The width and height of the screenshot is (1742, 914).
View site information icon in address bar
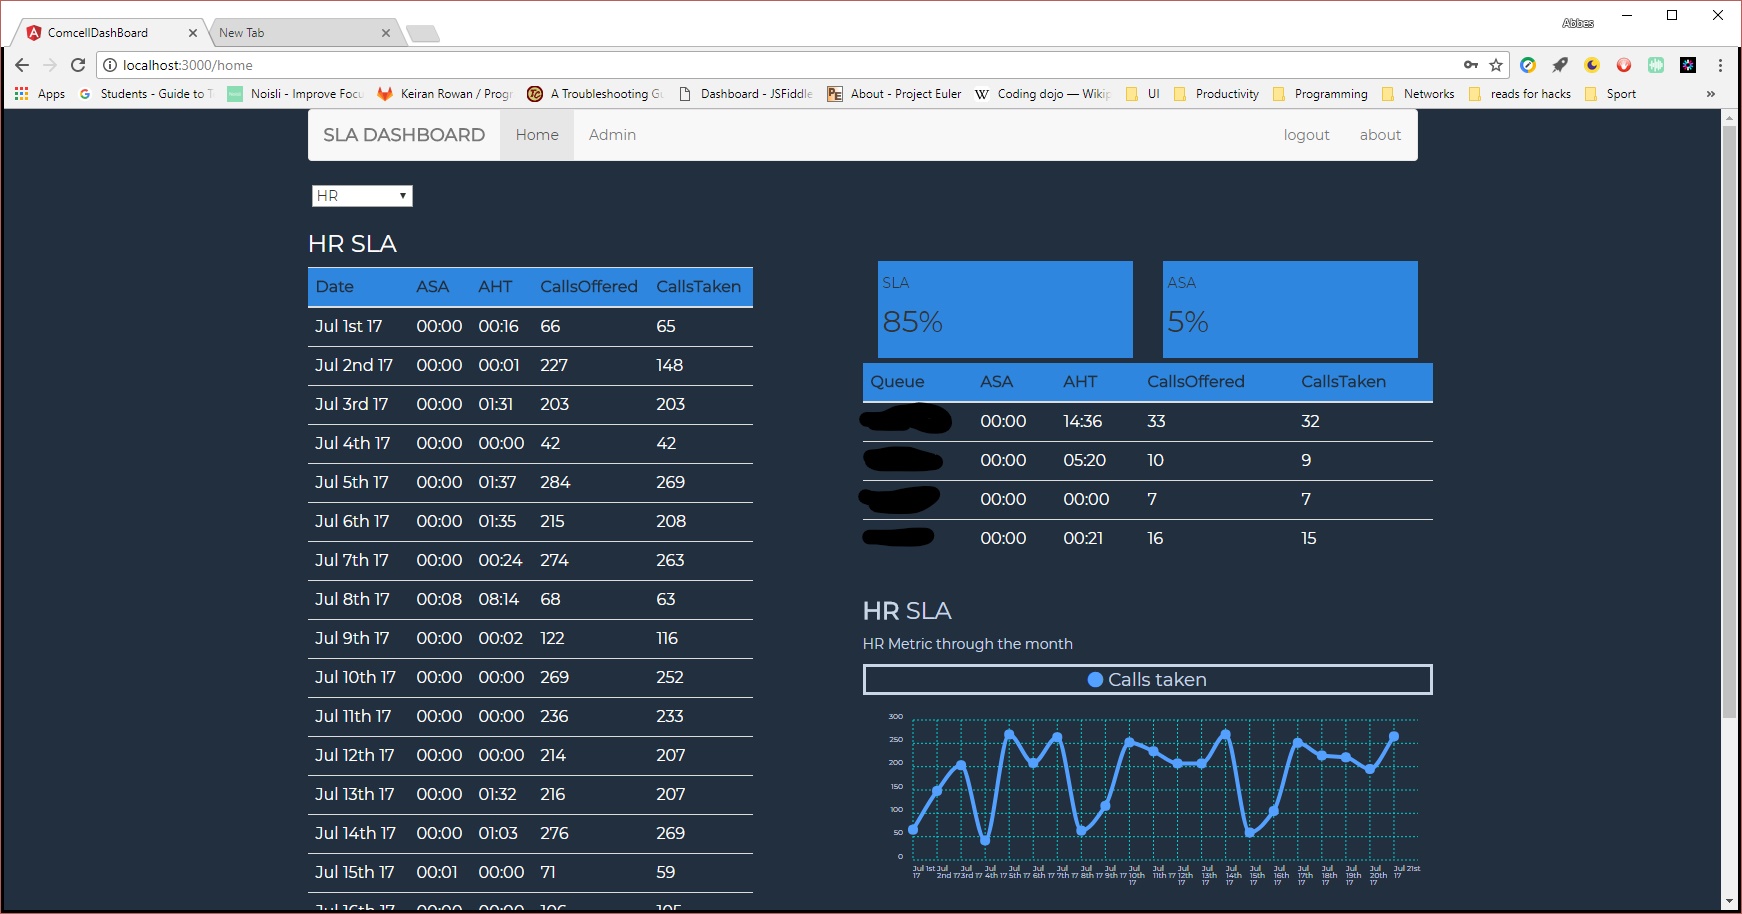coord(110,65)
